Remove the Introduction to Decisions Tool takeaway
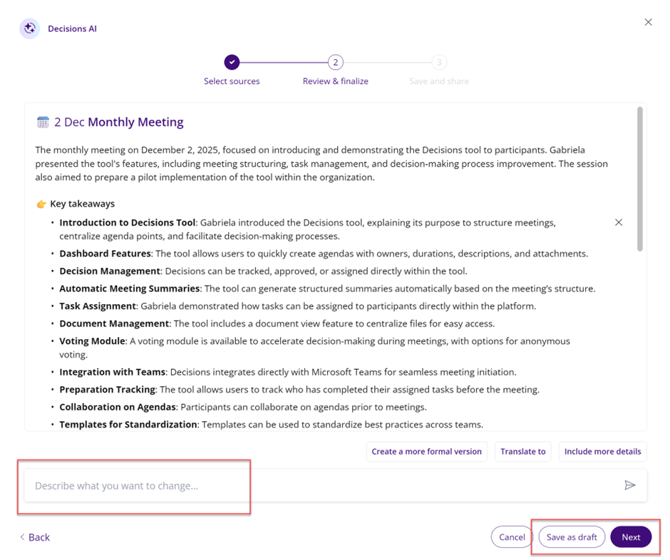670x560 pixels. point(618,222)
